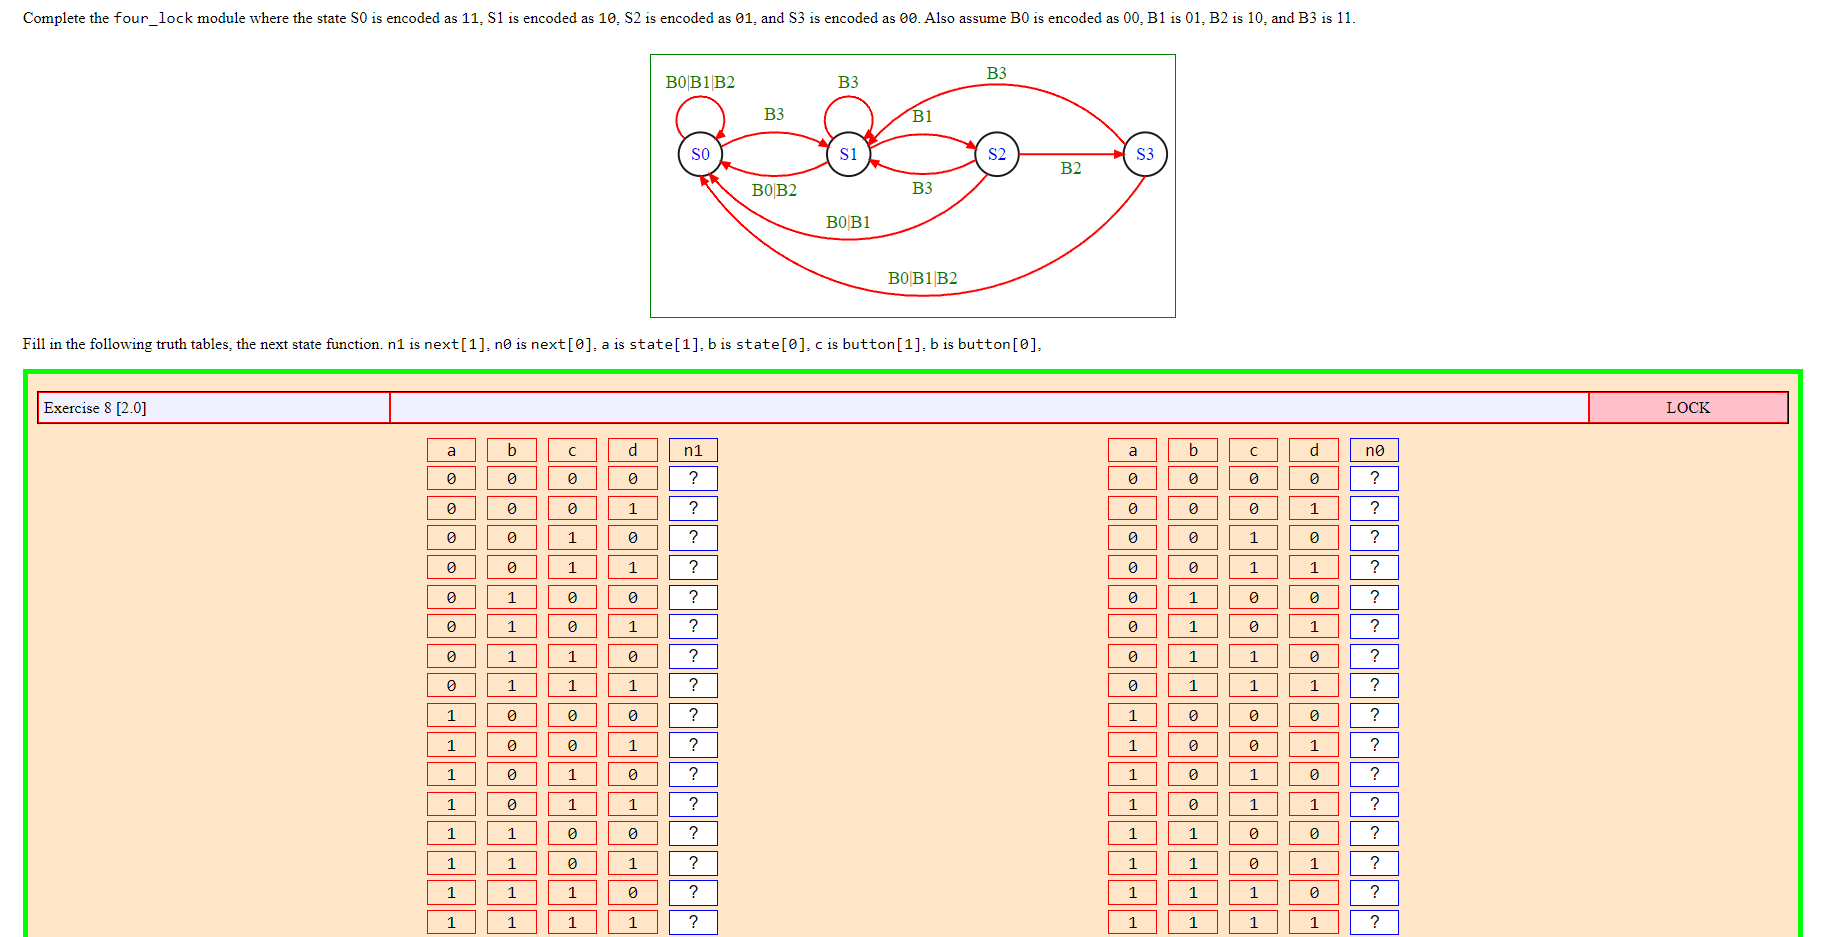The image size is (1827, 937).
Task: Click the ? cell for n1 in row 0000
Action: (693, 478)
